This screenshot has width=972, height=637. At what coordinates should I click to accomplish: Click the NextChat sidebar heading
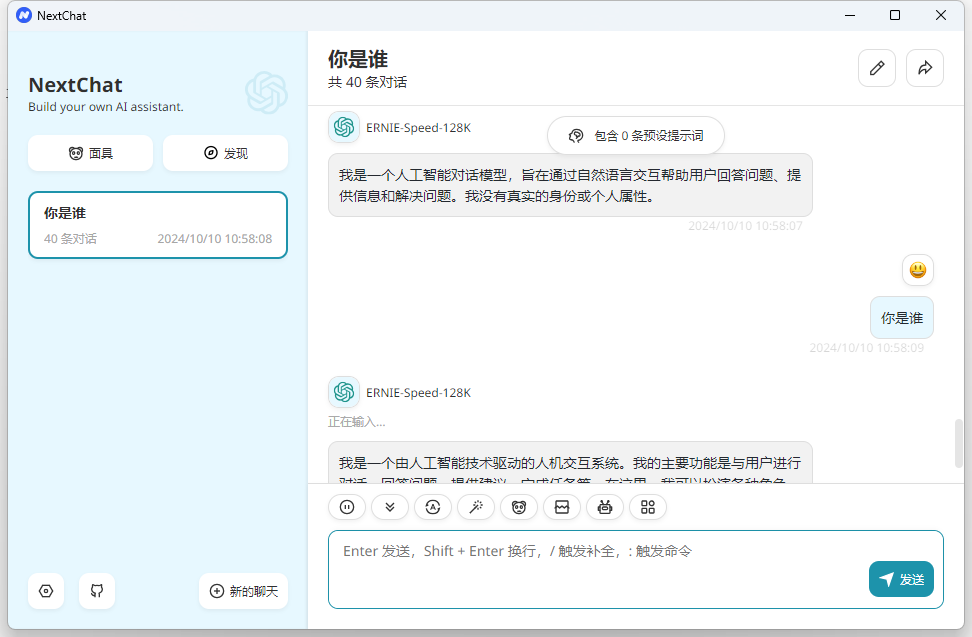pyautogui.click(x=76, y=85)
